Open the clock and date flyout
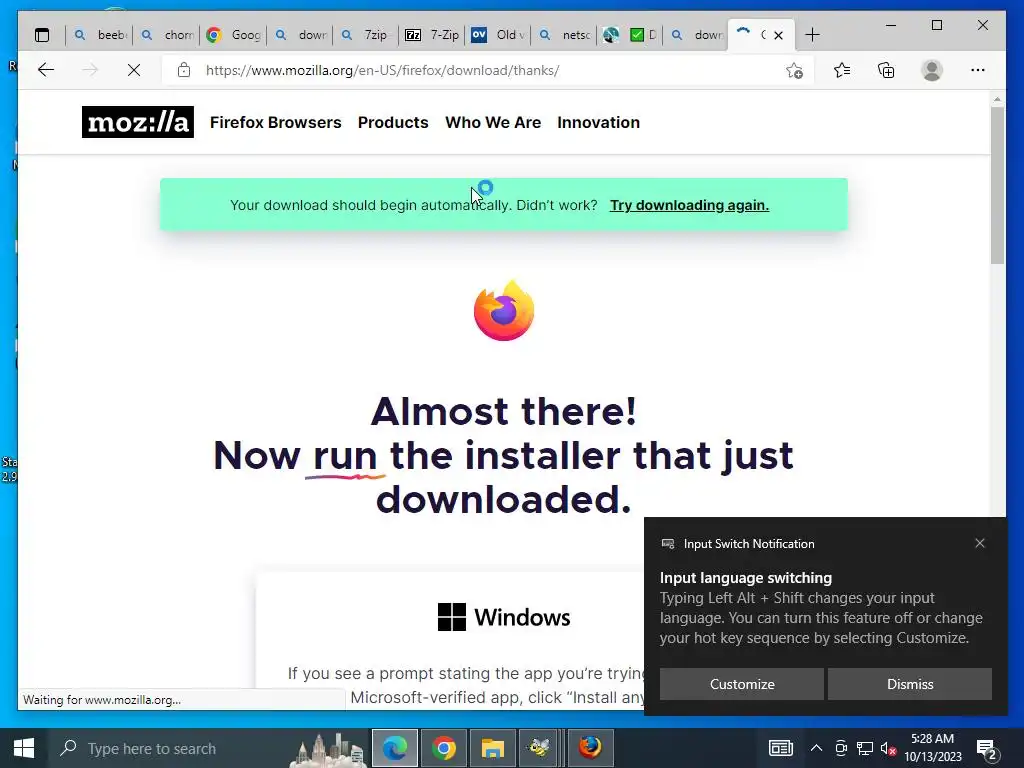The image size is (1024, 768). coord(933,748)
